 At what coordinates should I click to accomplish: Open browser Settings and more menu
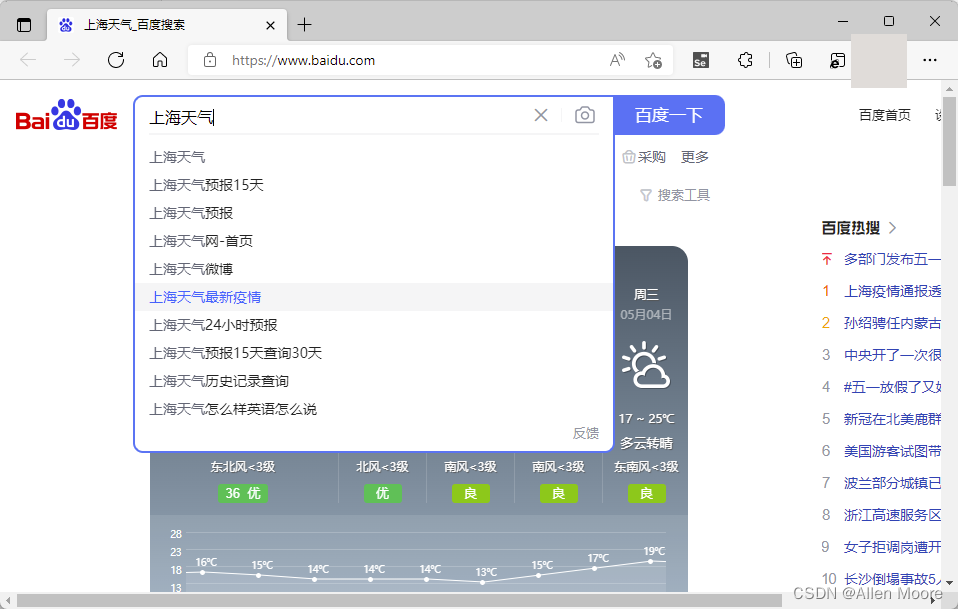tap(930, 60)
